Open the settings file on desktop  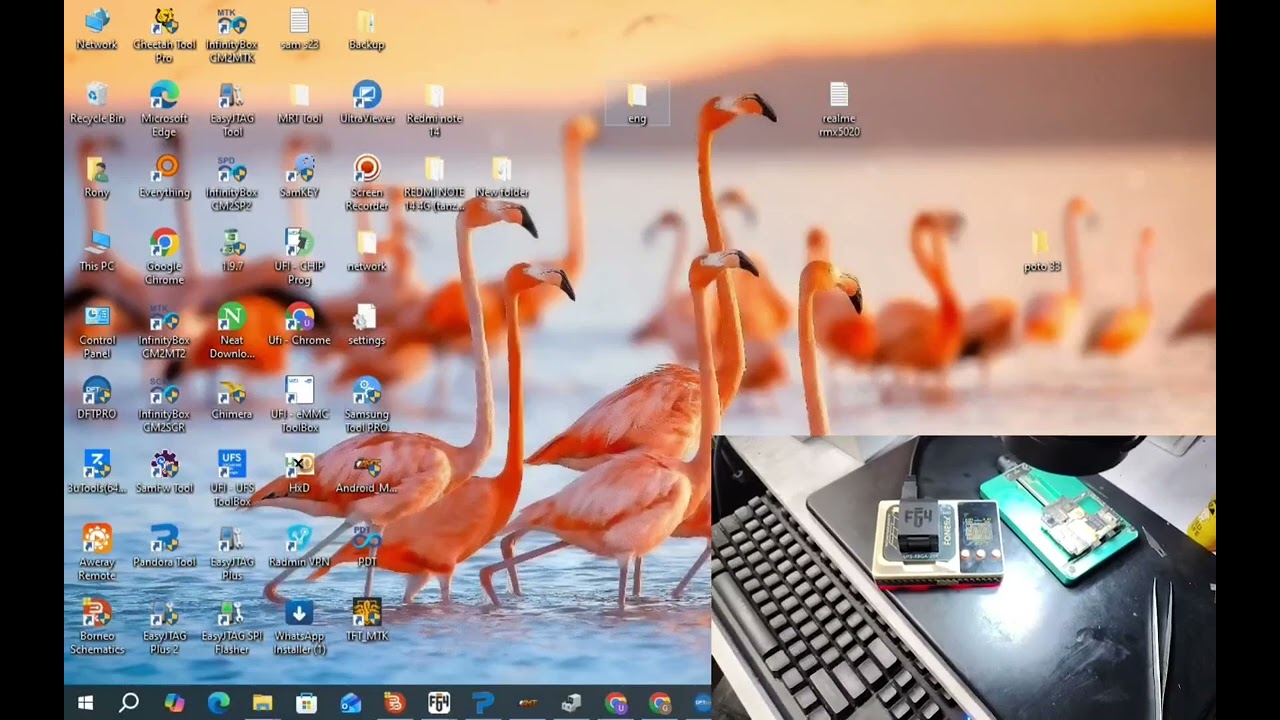(x=366, y=325)
